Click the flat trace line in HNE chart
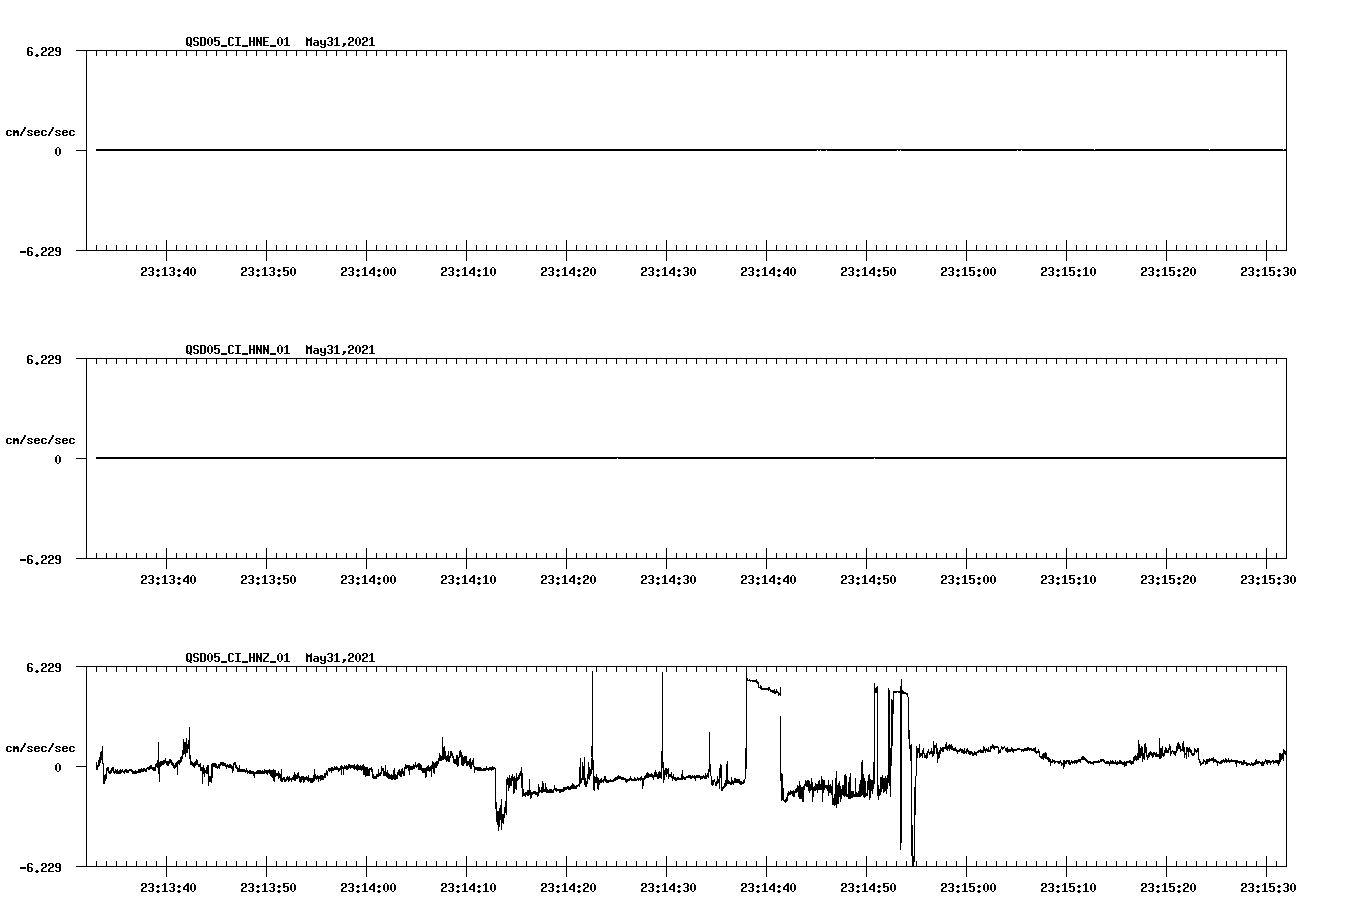The width and height of the screenshot is (1358, 924). [691, 150]
